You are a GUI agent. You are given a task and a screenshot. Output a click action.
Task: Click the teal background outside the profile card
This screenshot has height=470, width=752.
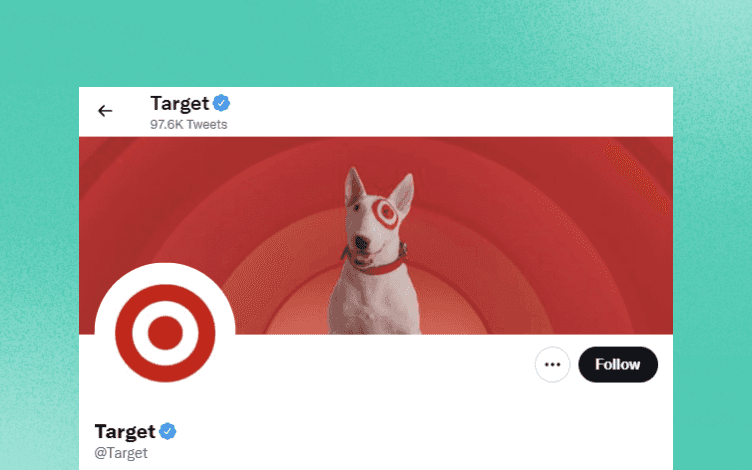pyautogui.click(x=376, y=43)
